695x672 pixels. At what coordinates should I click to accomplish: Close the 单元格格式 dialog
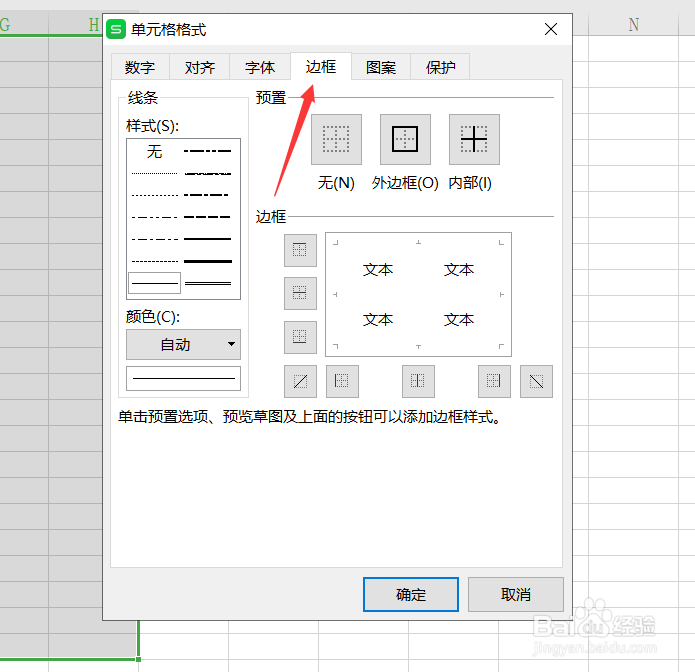551,29
